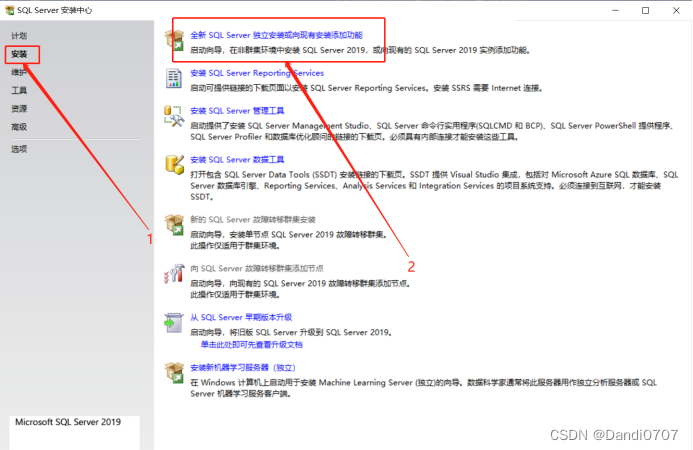This screenshot has width=693, height=450.
Task: Click description 启动向导，安装单节点 SQL Server 2019
Action: click(x=289, y=235)
